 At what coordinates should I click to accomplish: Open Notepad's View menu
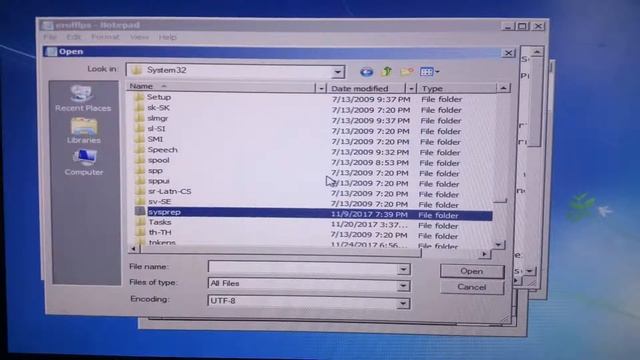(x=139, y=37)
